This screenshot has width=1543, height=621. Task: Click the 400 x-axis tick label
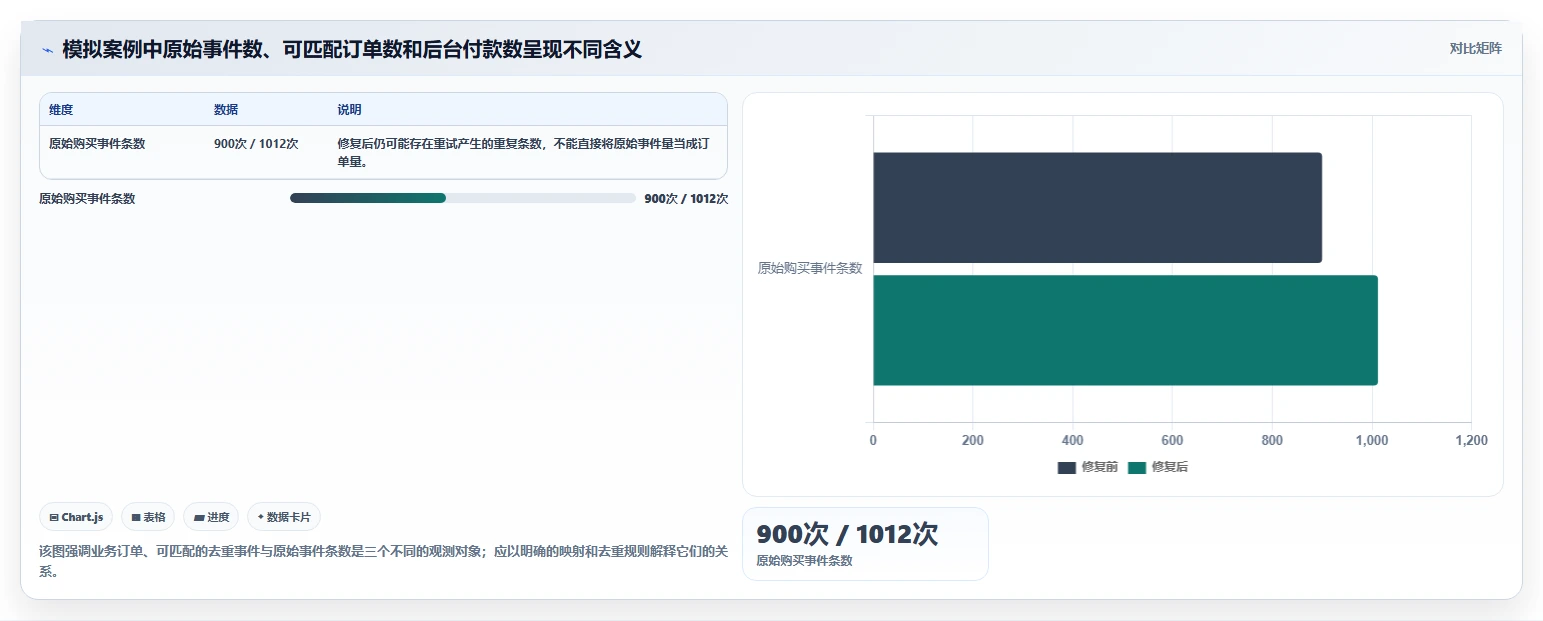[x=1073, y=440]
